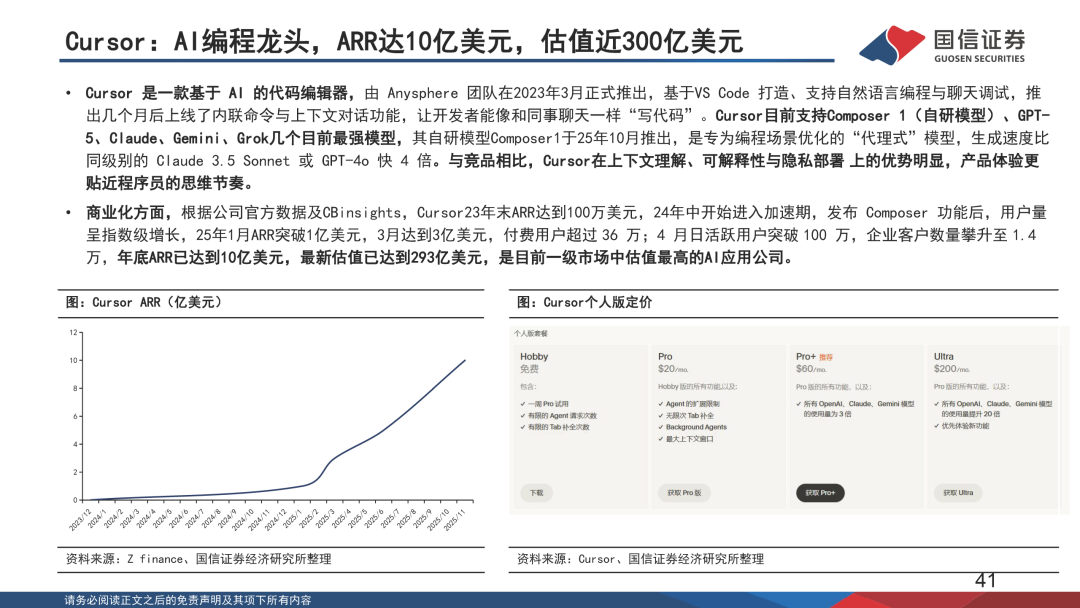Screen dimensions: 1080x608
Task: Click the source line mentioning Z finance
Action: pyautogui.click(x=198, y=559)
